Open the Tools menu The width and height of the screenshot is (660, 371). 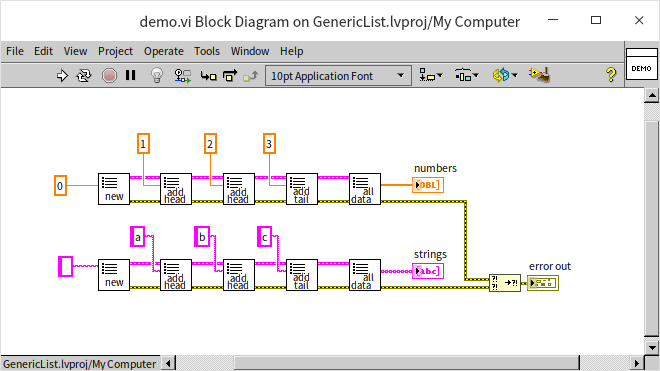coord(207,51)
